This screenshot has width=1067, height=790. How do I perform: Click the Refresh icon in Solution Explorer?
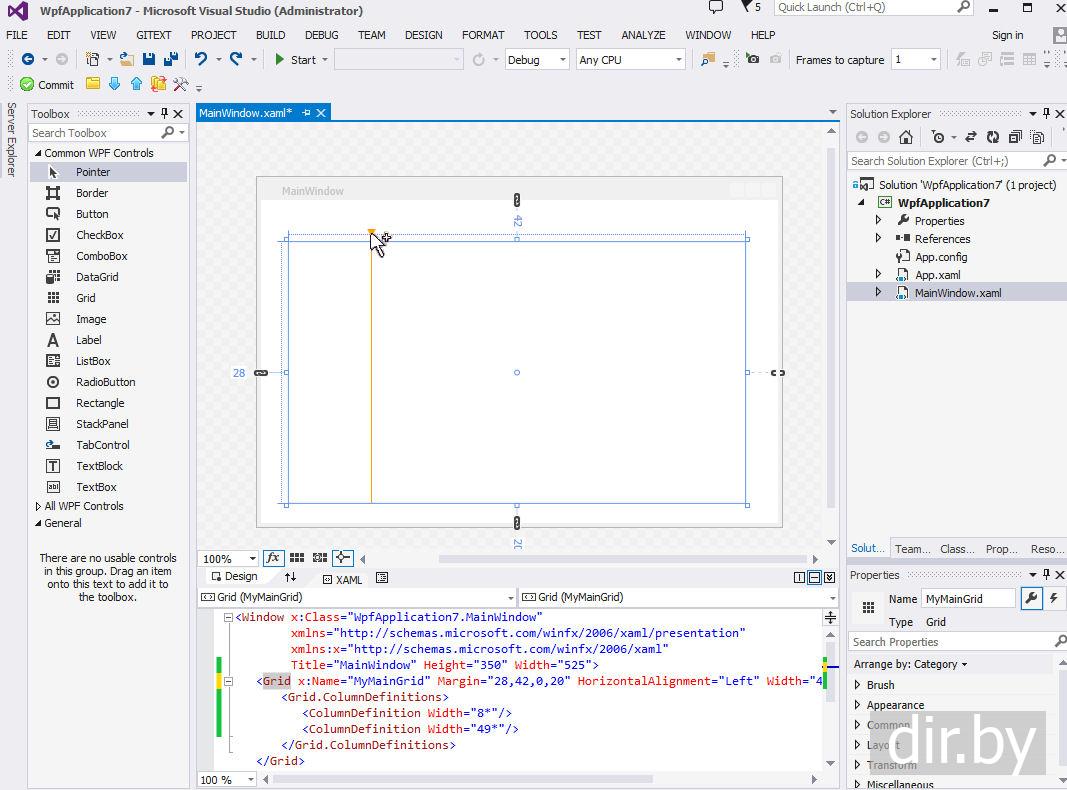pyautogui.click(x=992, y=137)
